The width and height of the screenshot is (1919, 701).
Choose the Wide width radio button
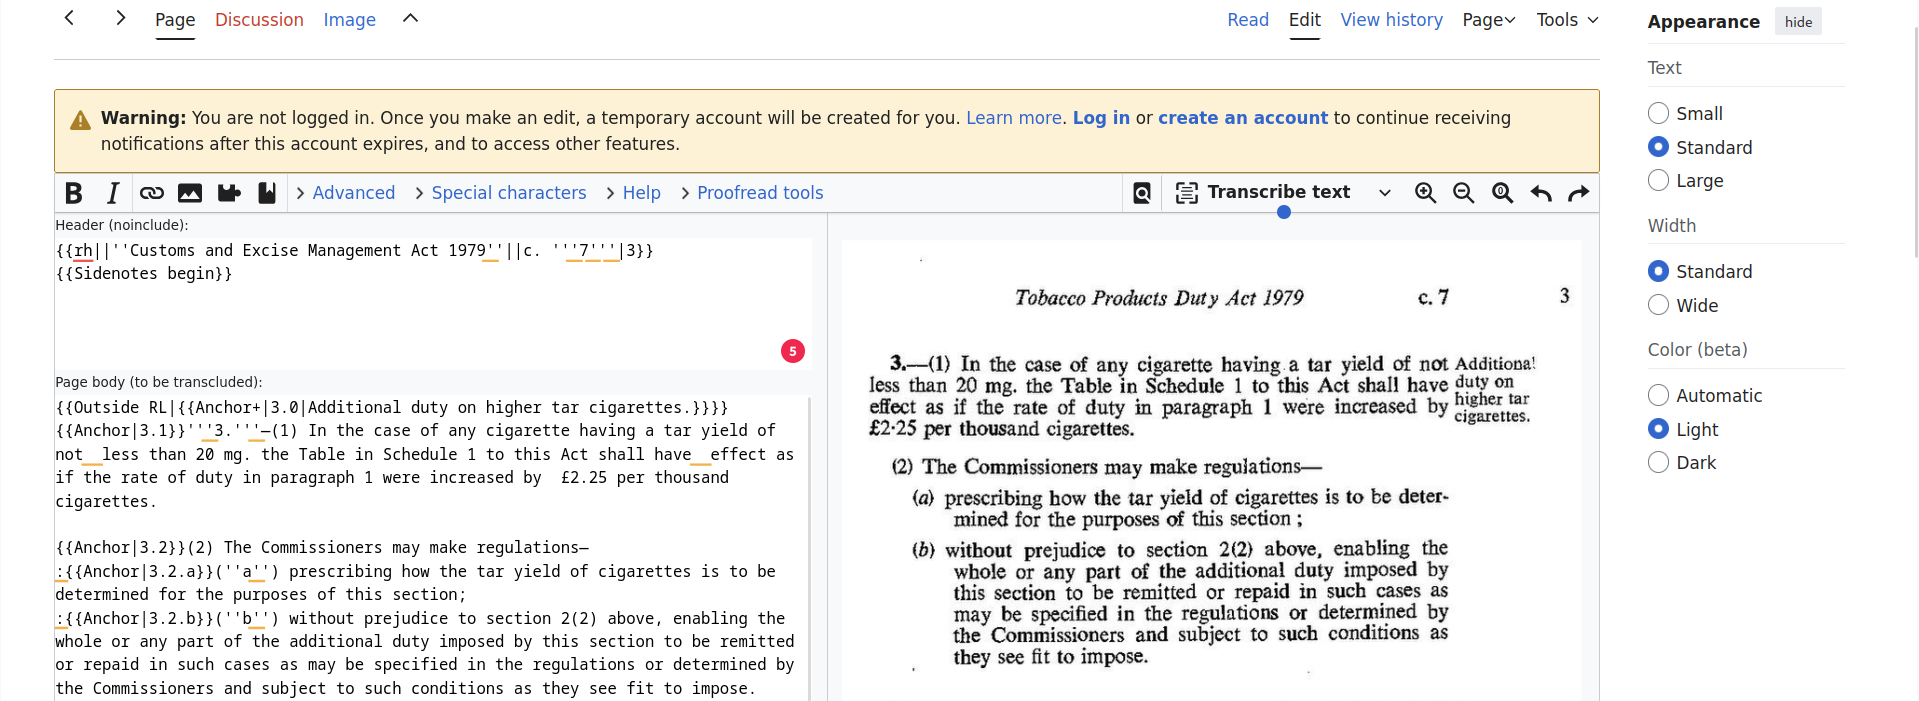tap(1658, 305)
